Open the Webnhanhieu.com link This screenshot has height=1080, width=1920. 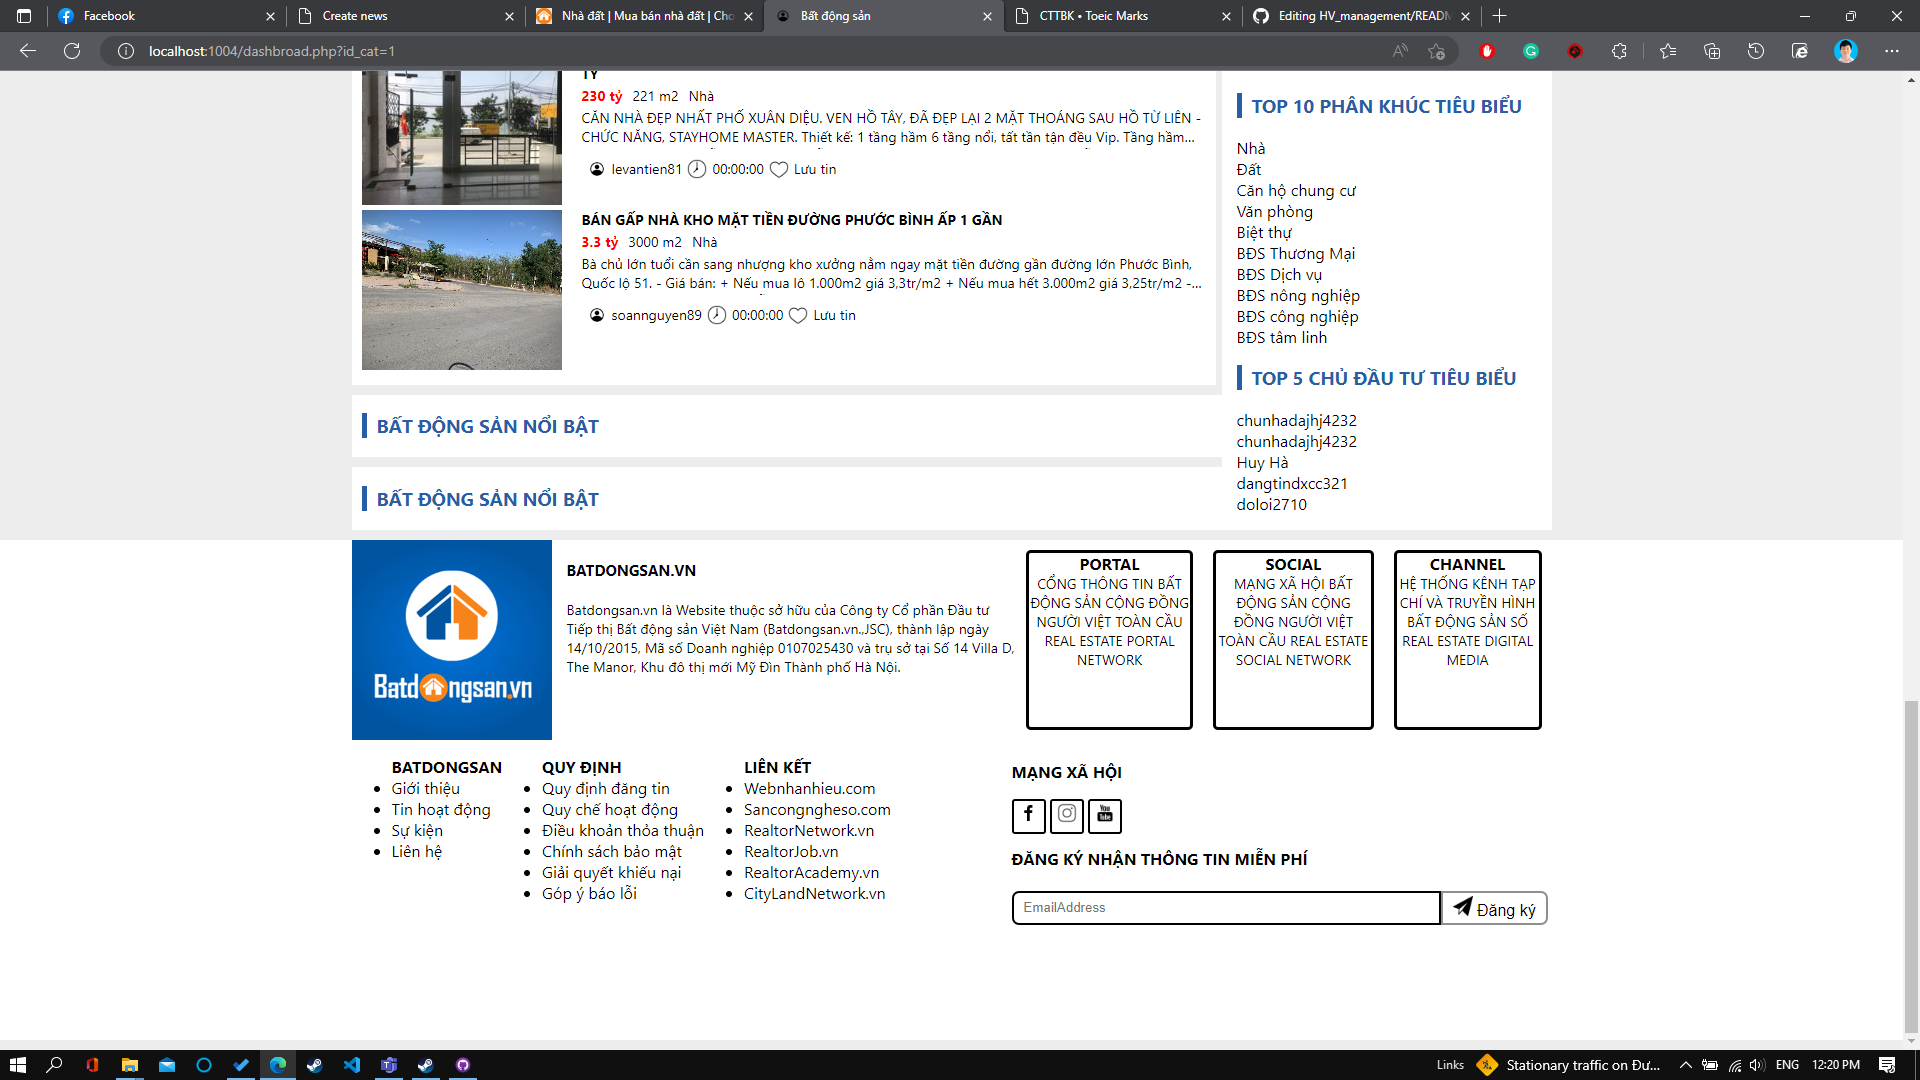[809, 789]
